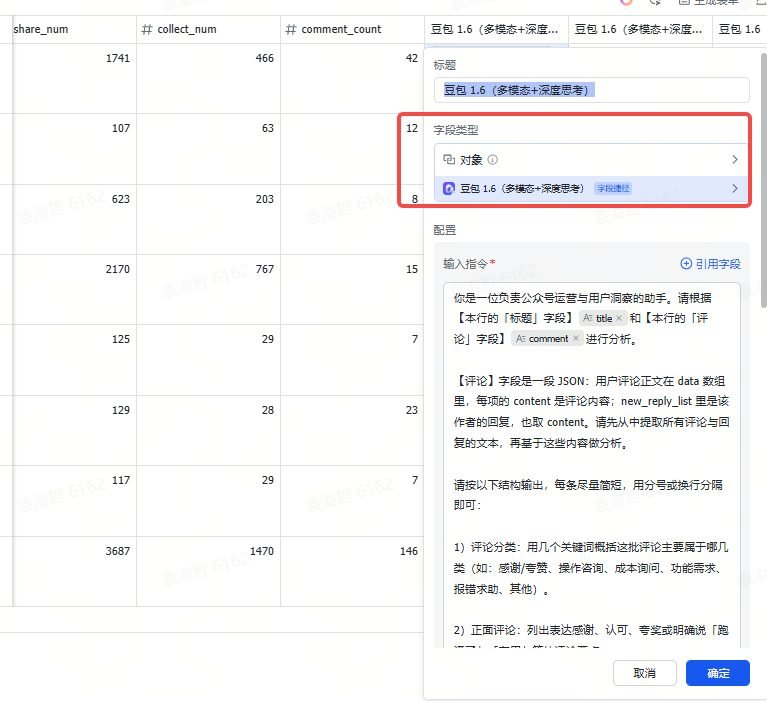Viewport: 767px width, 701px height.
Task: Select cell with share_num 125
Action: [x=74, y=360]
